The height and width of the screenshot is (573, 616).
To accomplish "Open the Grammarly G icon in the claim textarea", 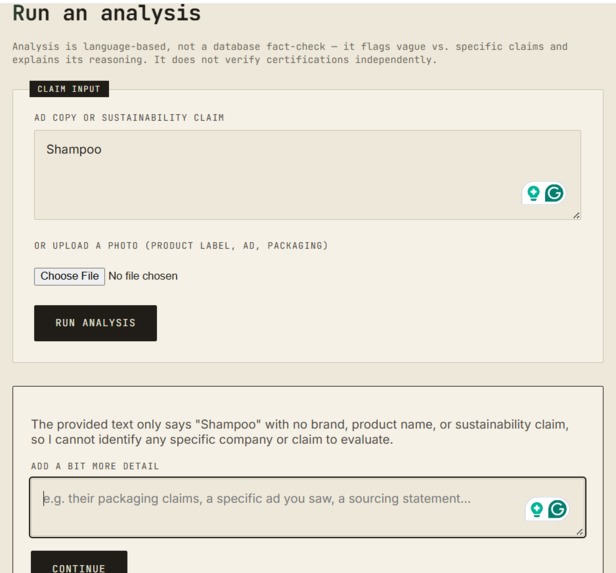I will pyautogui.click(x=554, y=193).
